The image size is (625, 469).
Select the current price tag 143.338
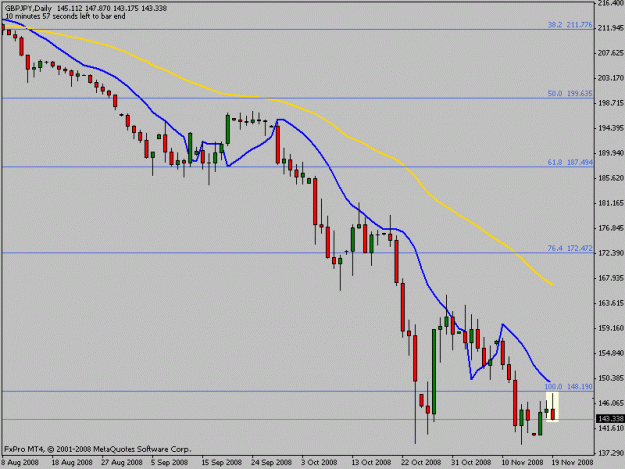(610, 418)
